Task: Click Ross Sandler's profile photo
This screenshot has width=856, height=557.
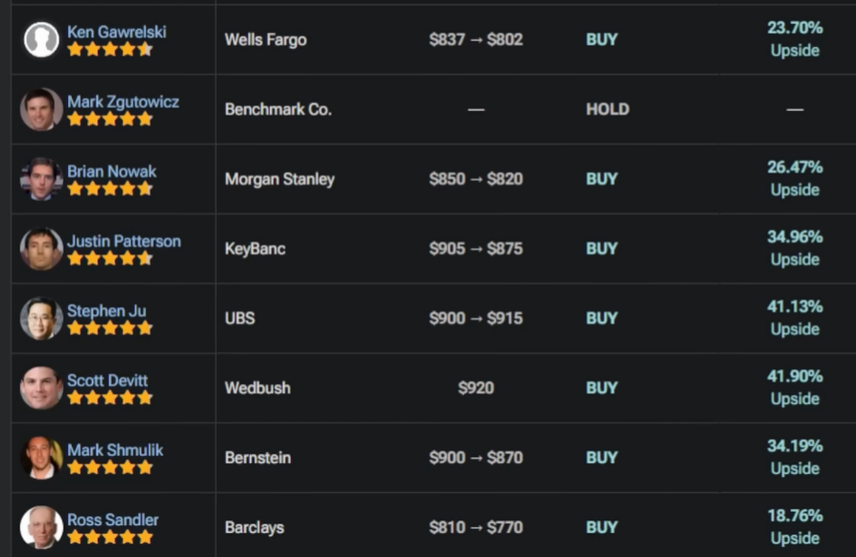Action: (41, 527)
